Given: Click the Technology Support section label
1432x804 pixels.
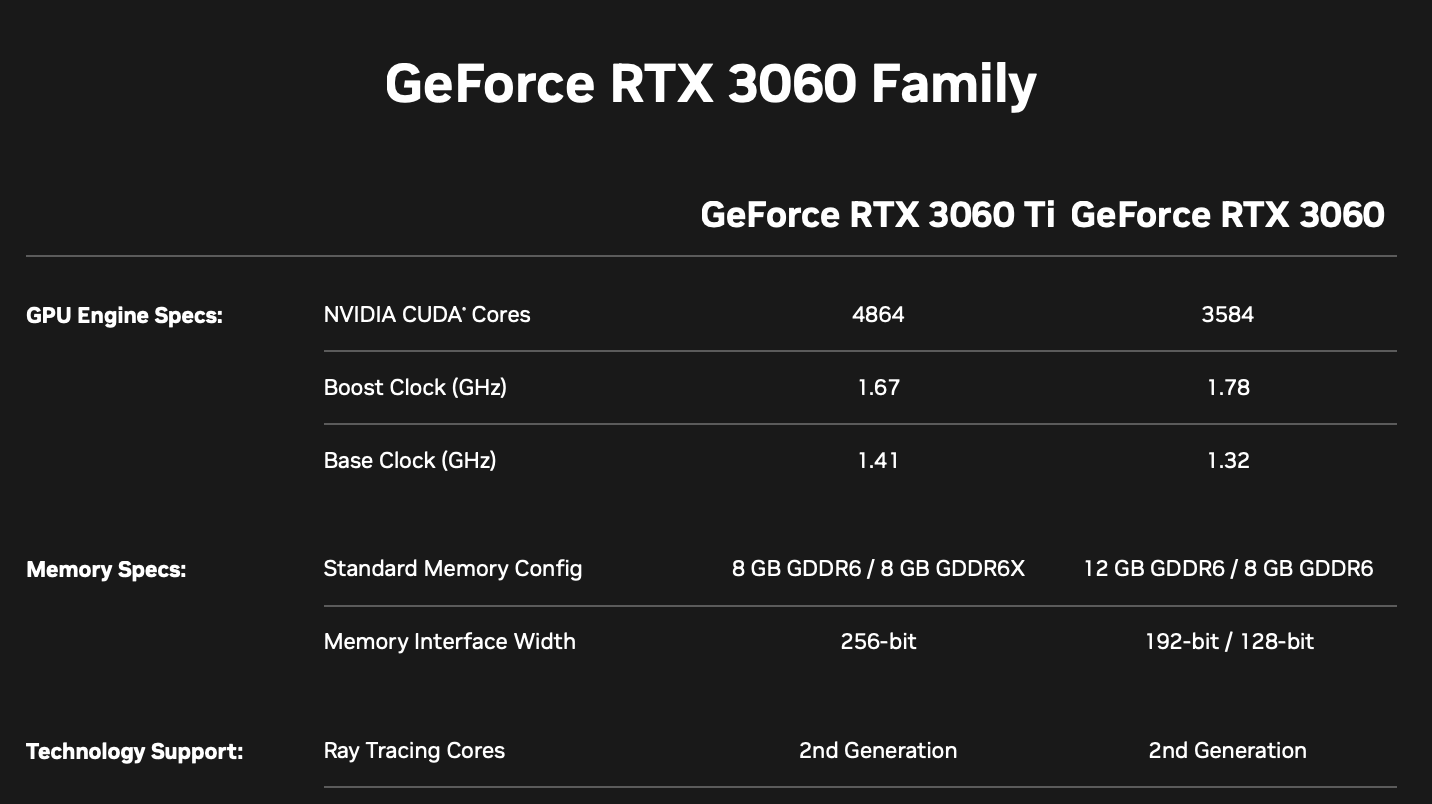Looking at the screenshot, I should (134, 751).
